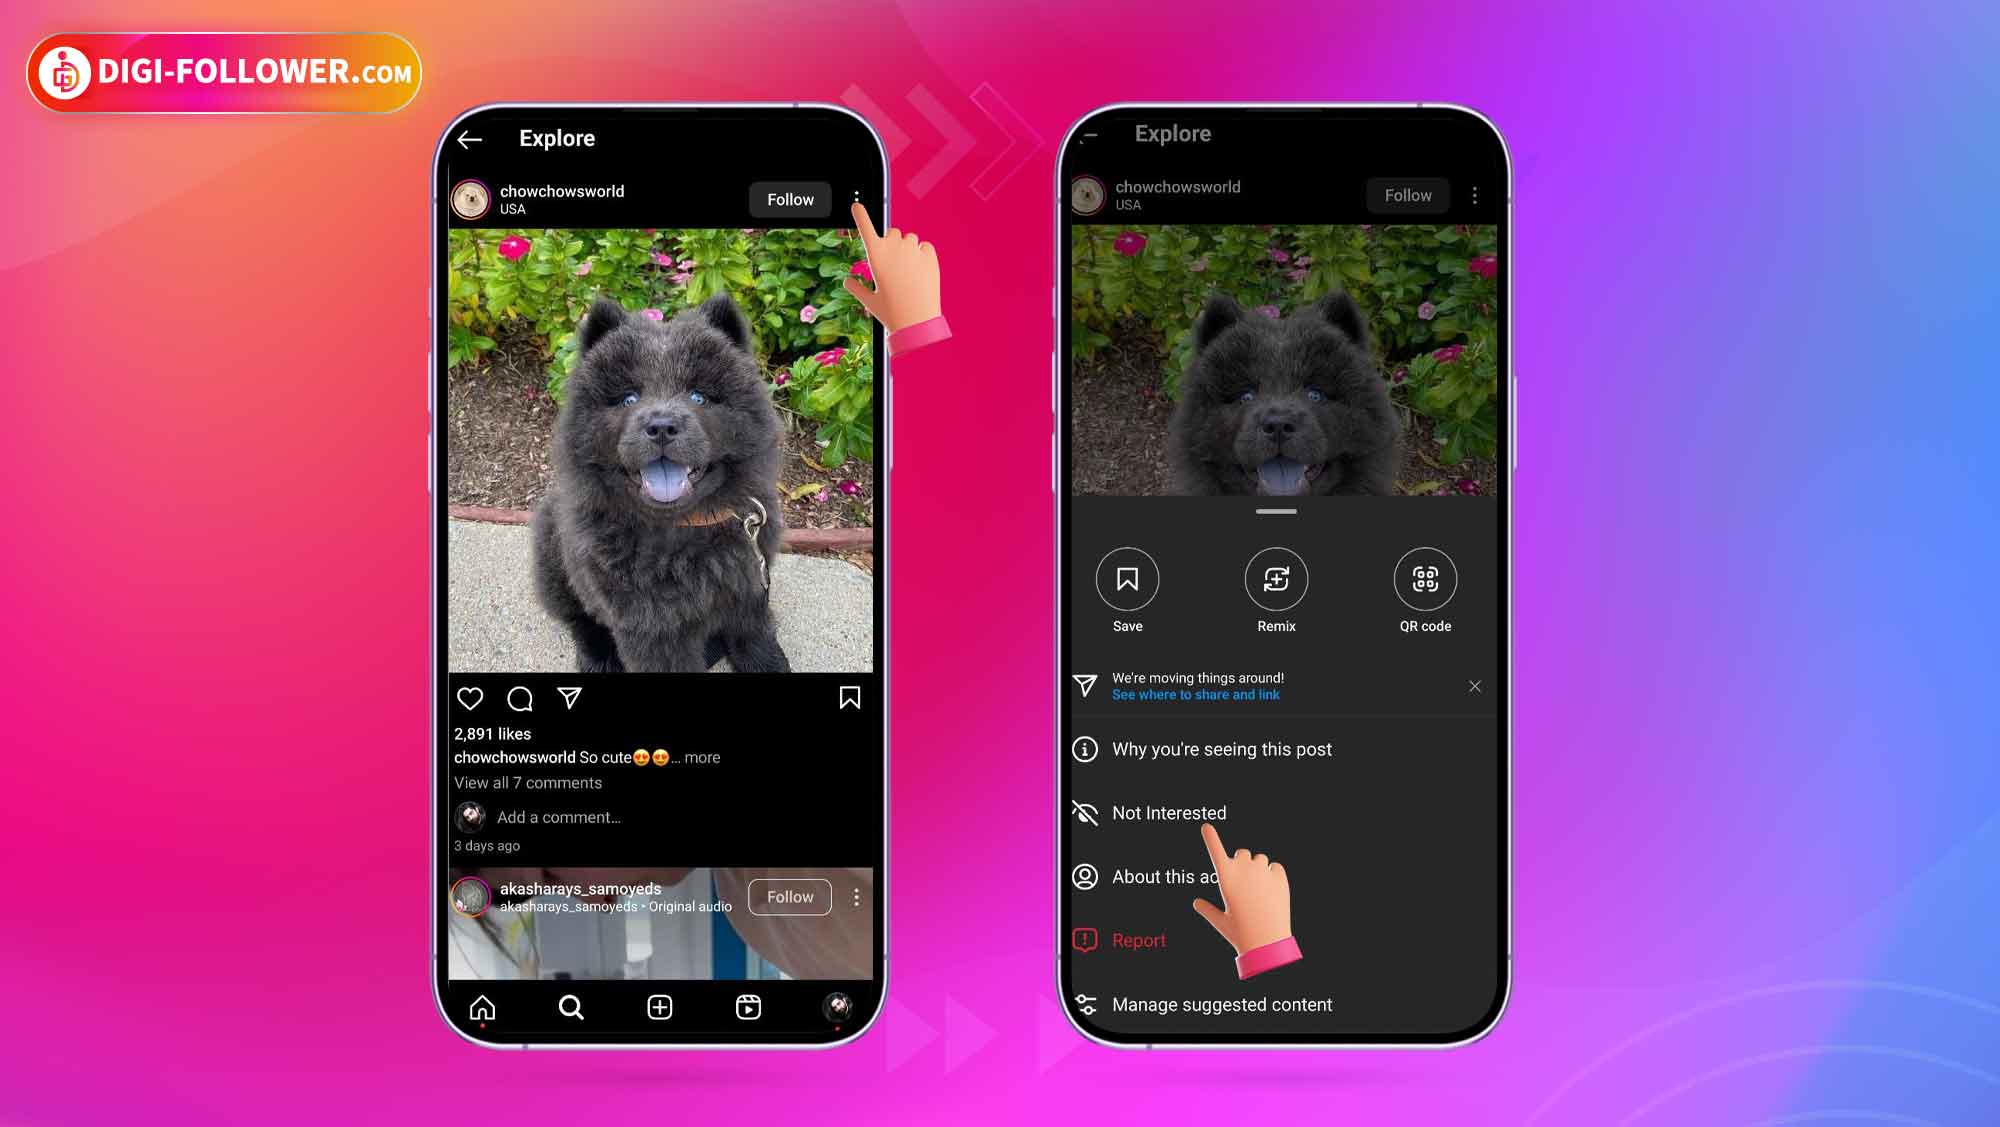
Task: Tap the comment bubble icon
Action: (521, 697)
